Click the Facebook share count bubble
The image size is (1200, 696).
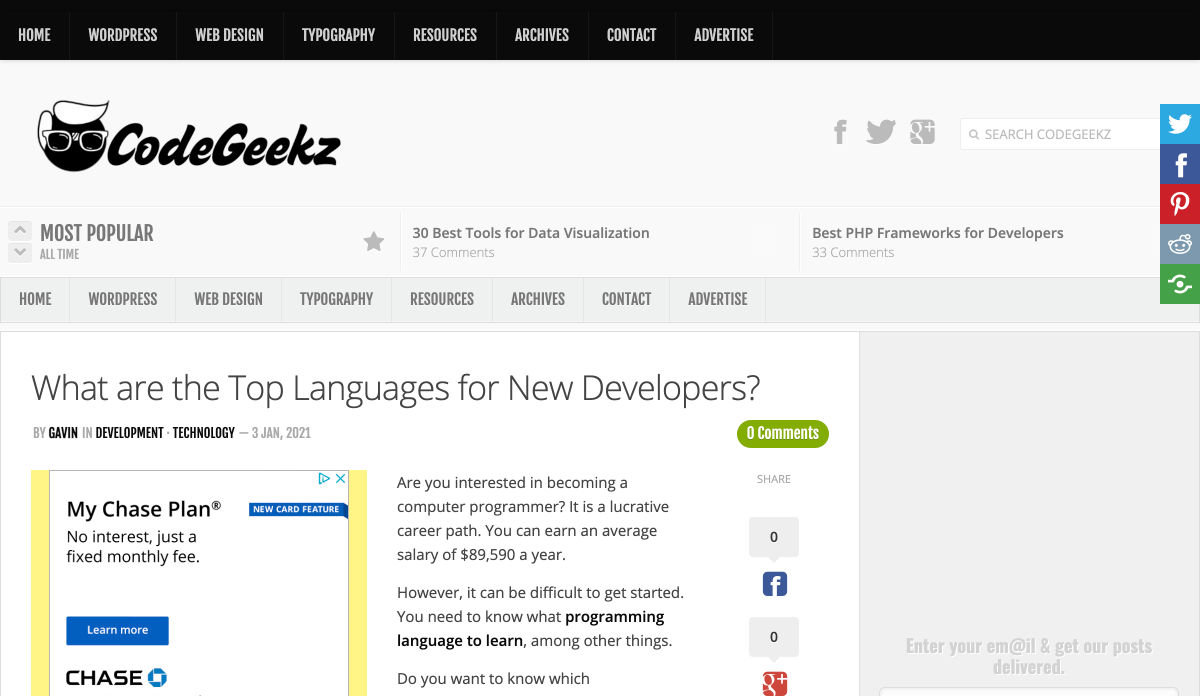pyautogui.click(x=774, y=538)
